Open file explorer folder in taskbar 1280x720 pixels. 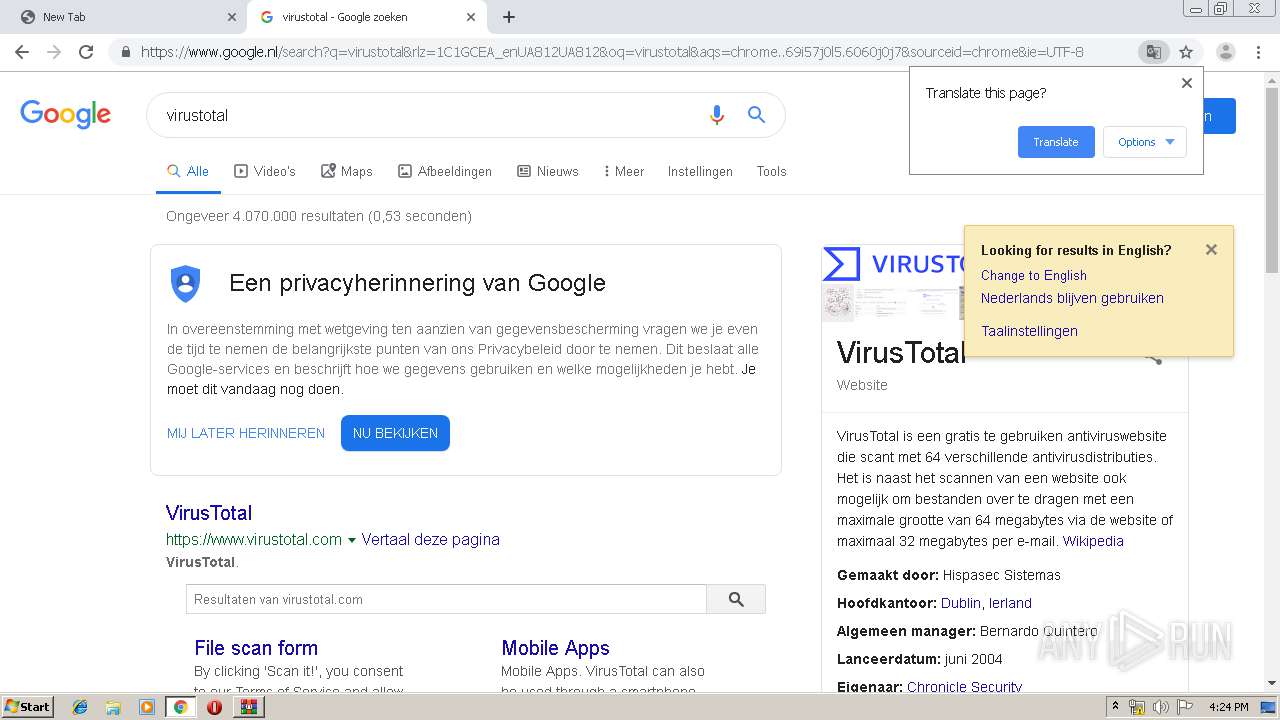pos(113,707)
